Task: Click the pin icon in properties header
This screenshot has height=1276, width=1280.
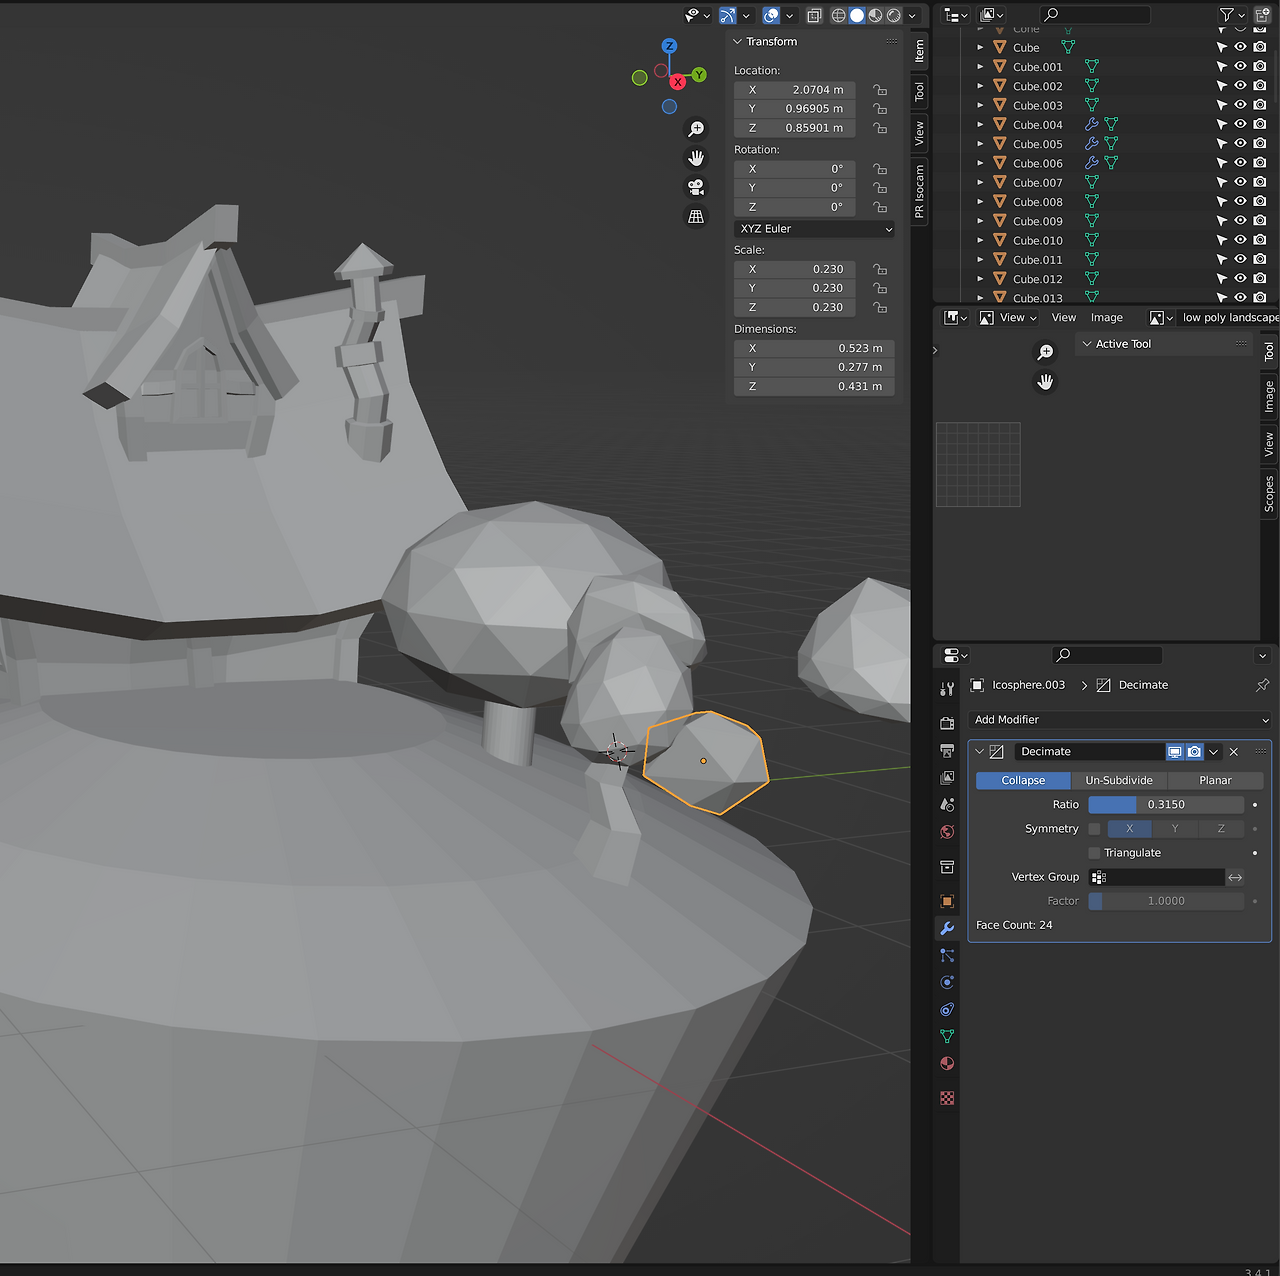Action: pyautogui.click(x=1262, y=685)
